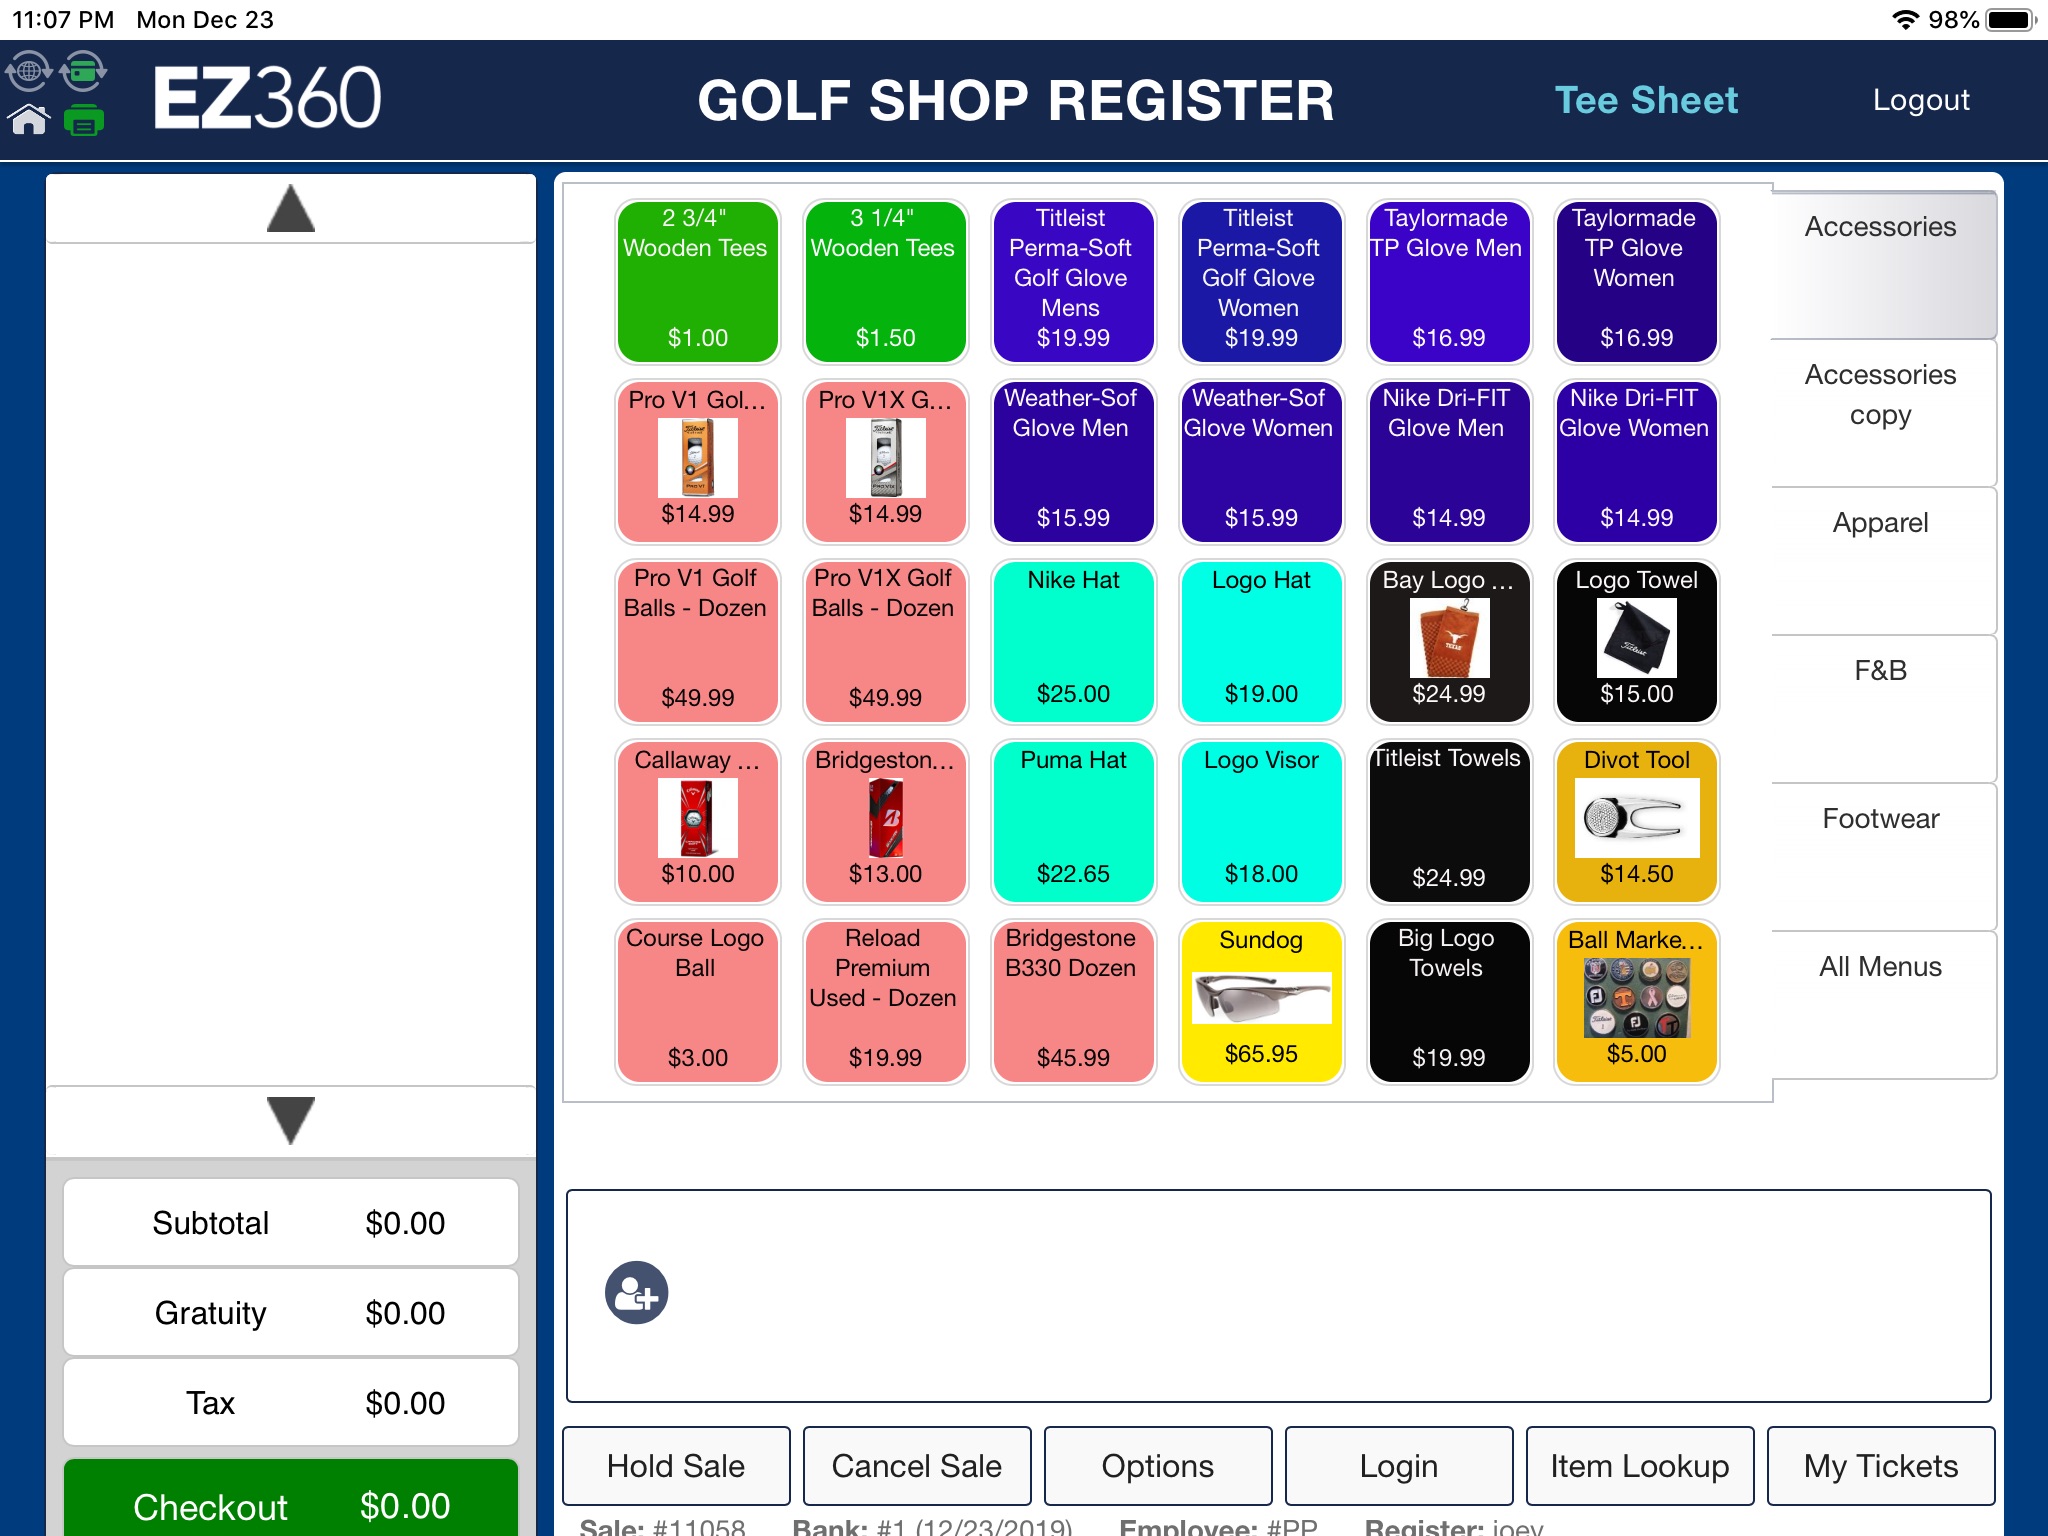Add Titleist Perma-Soft Golf Glove Women
This screenshot has width=2048, height=1536.
[x=1261, y=281]
